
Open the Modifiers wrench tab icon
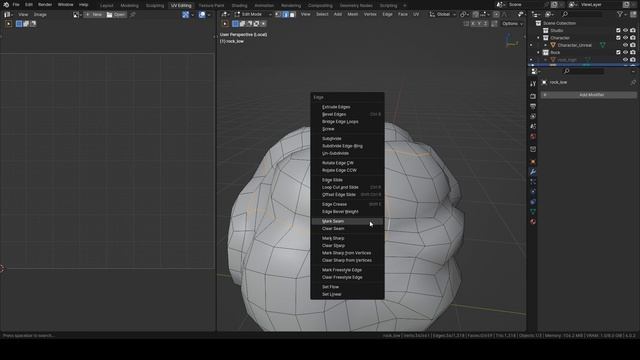[533, 171]
